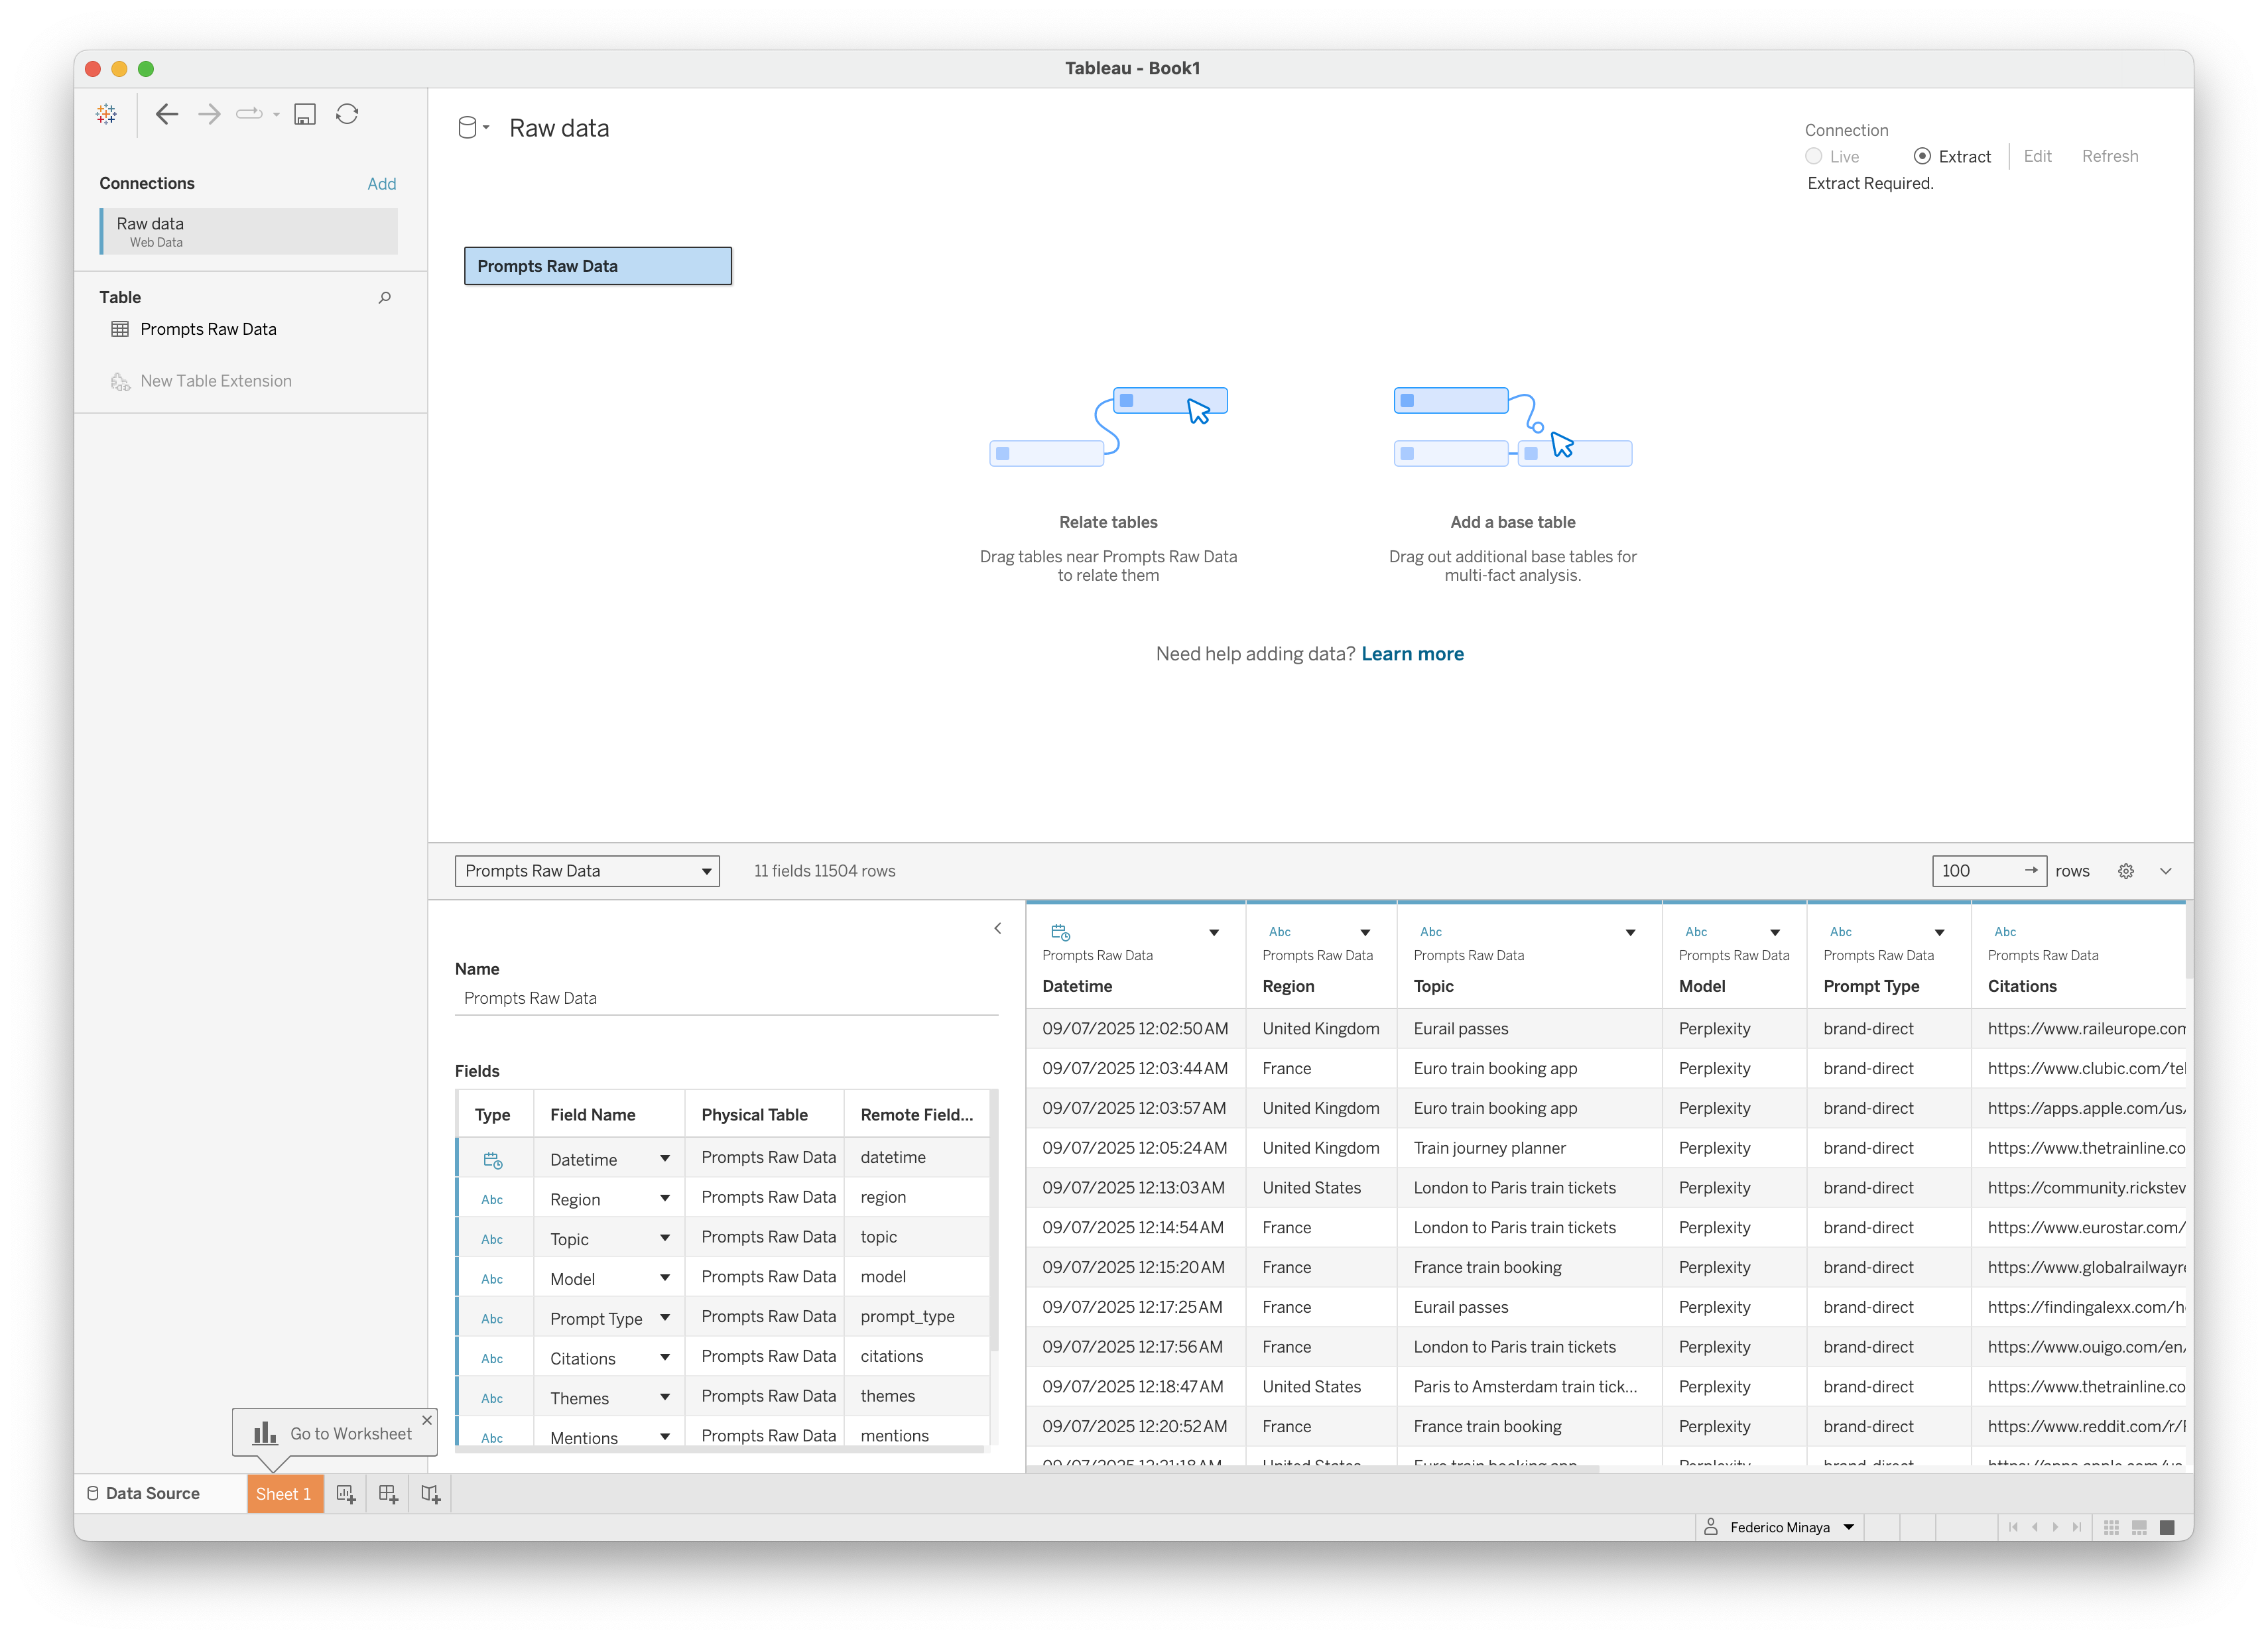Image resolution: width=2268 pixels, height=1639 pixels.
Task: Click the Refresh extract link
Action: coord(2110,156)
